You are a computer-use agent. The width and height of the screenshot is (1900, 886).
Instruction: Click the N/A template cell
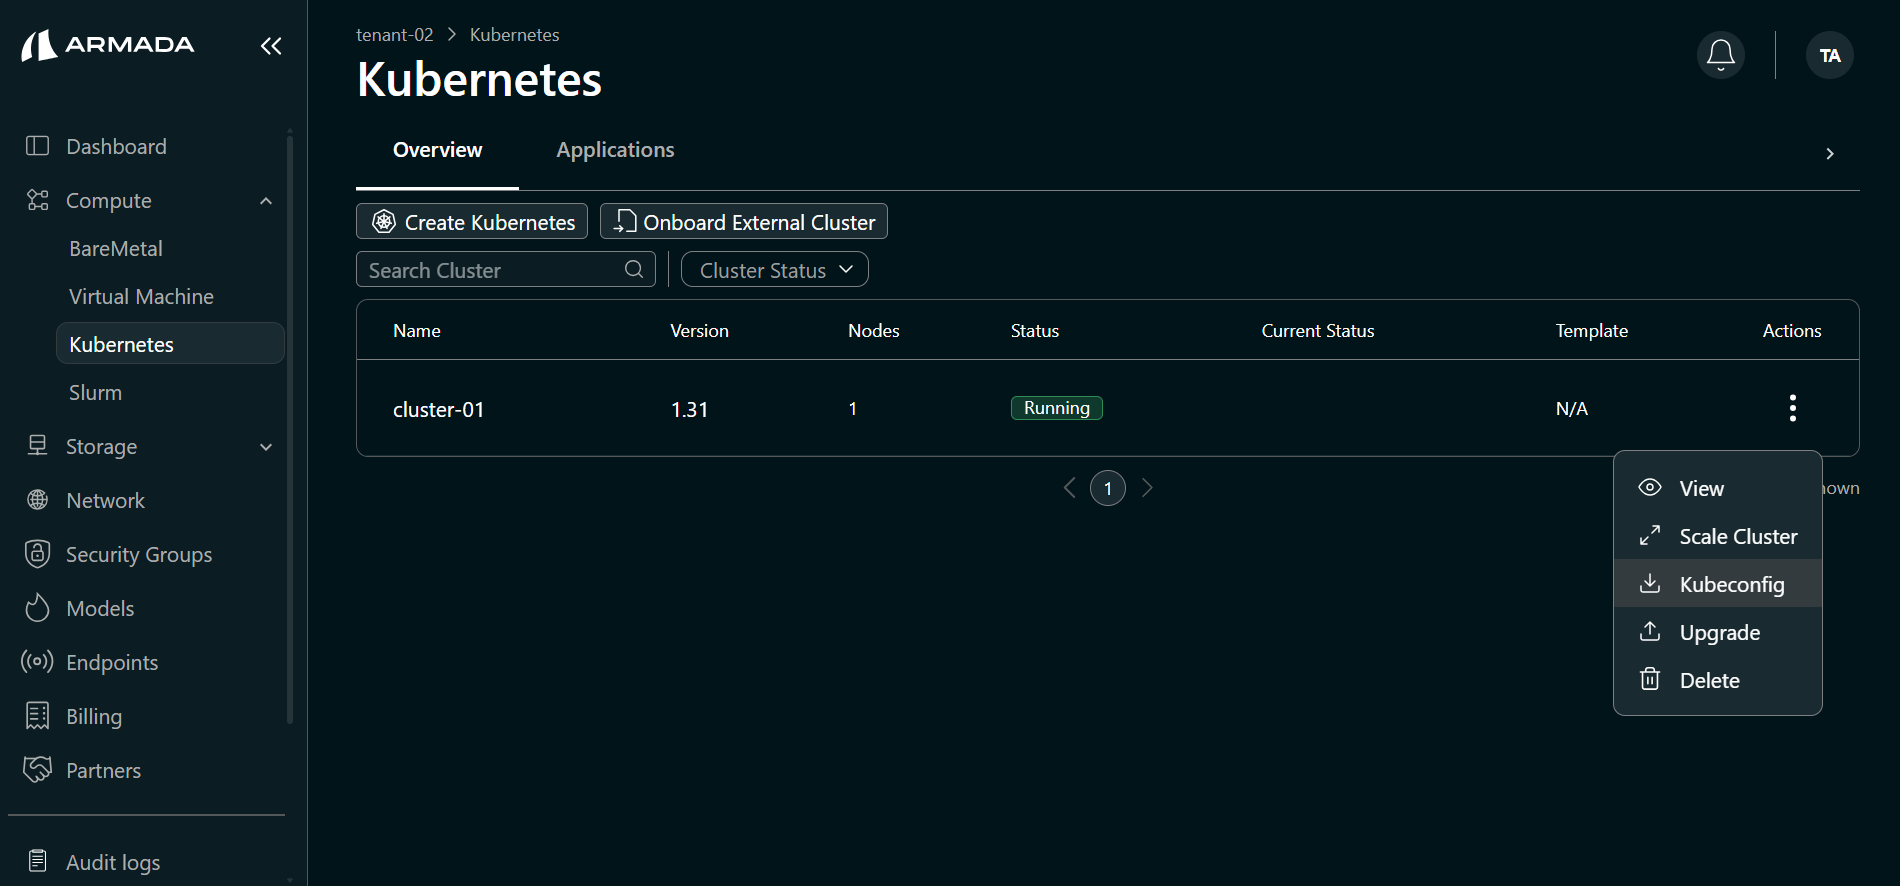(1572, 408)
